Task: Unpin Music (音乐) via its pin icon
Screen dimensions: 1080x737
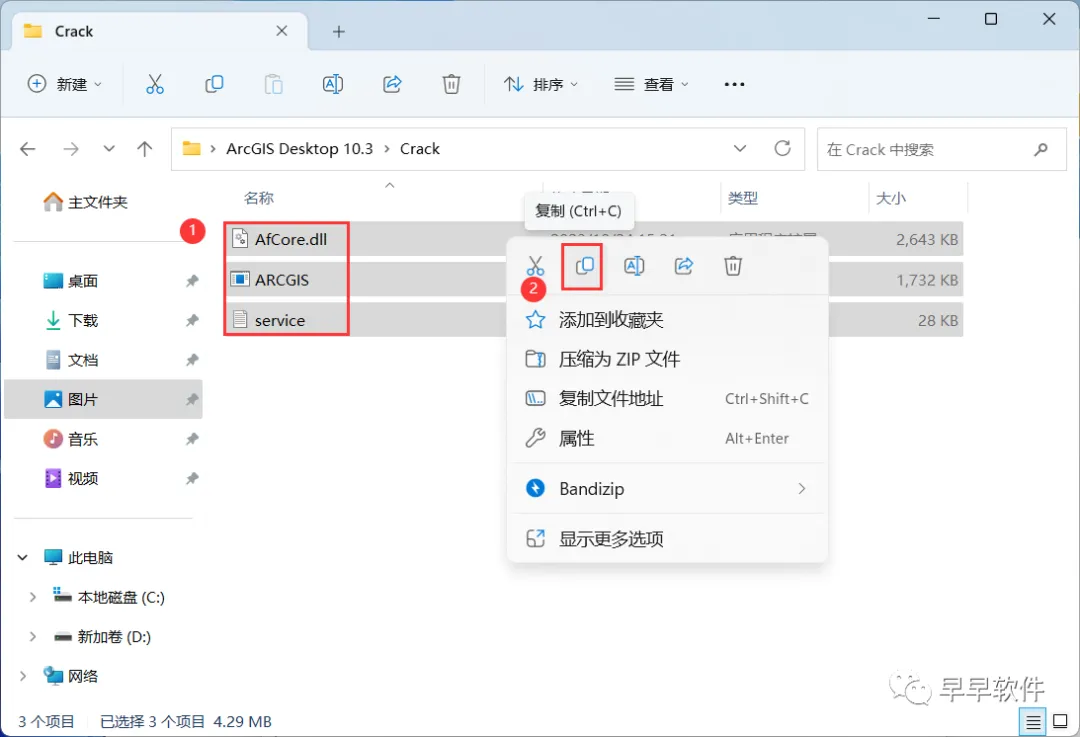Action: 192,439
